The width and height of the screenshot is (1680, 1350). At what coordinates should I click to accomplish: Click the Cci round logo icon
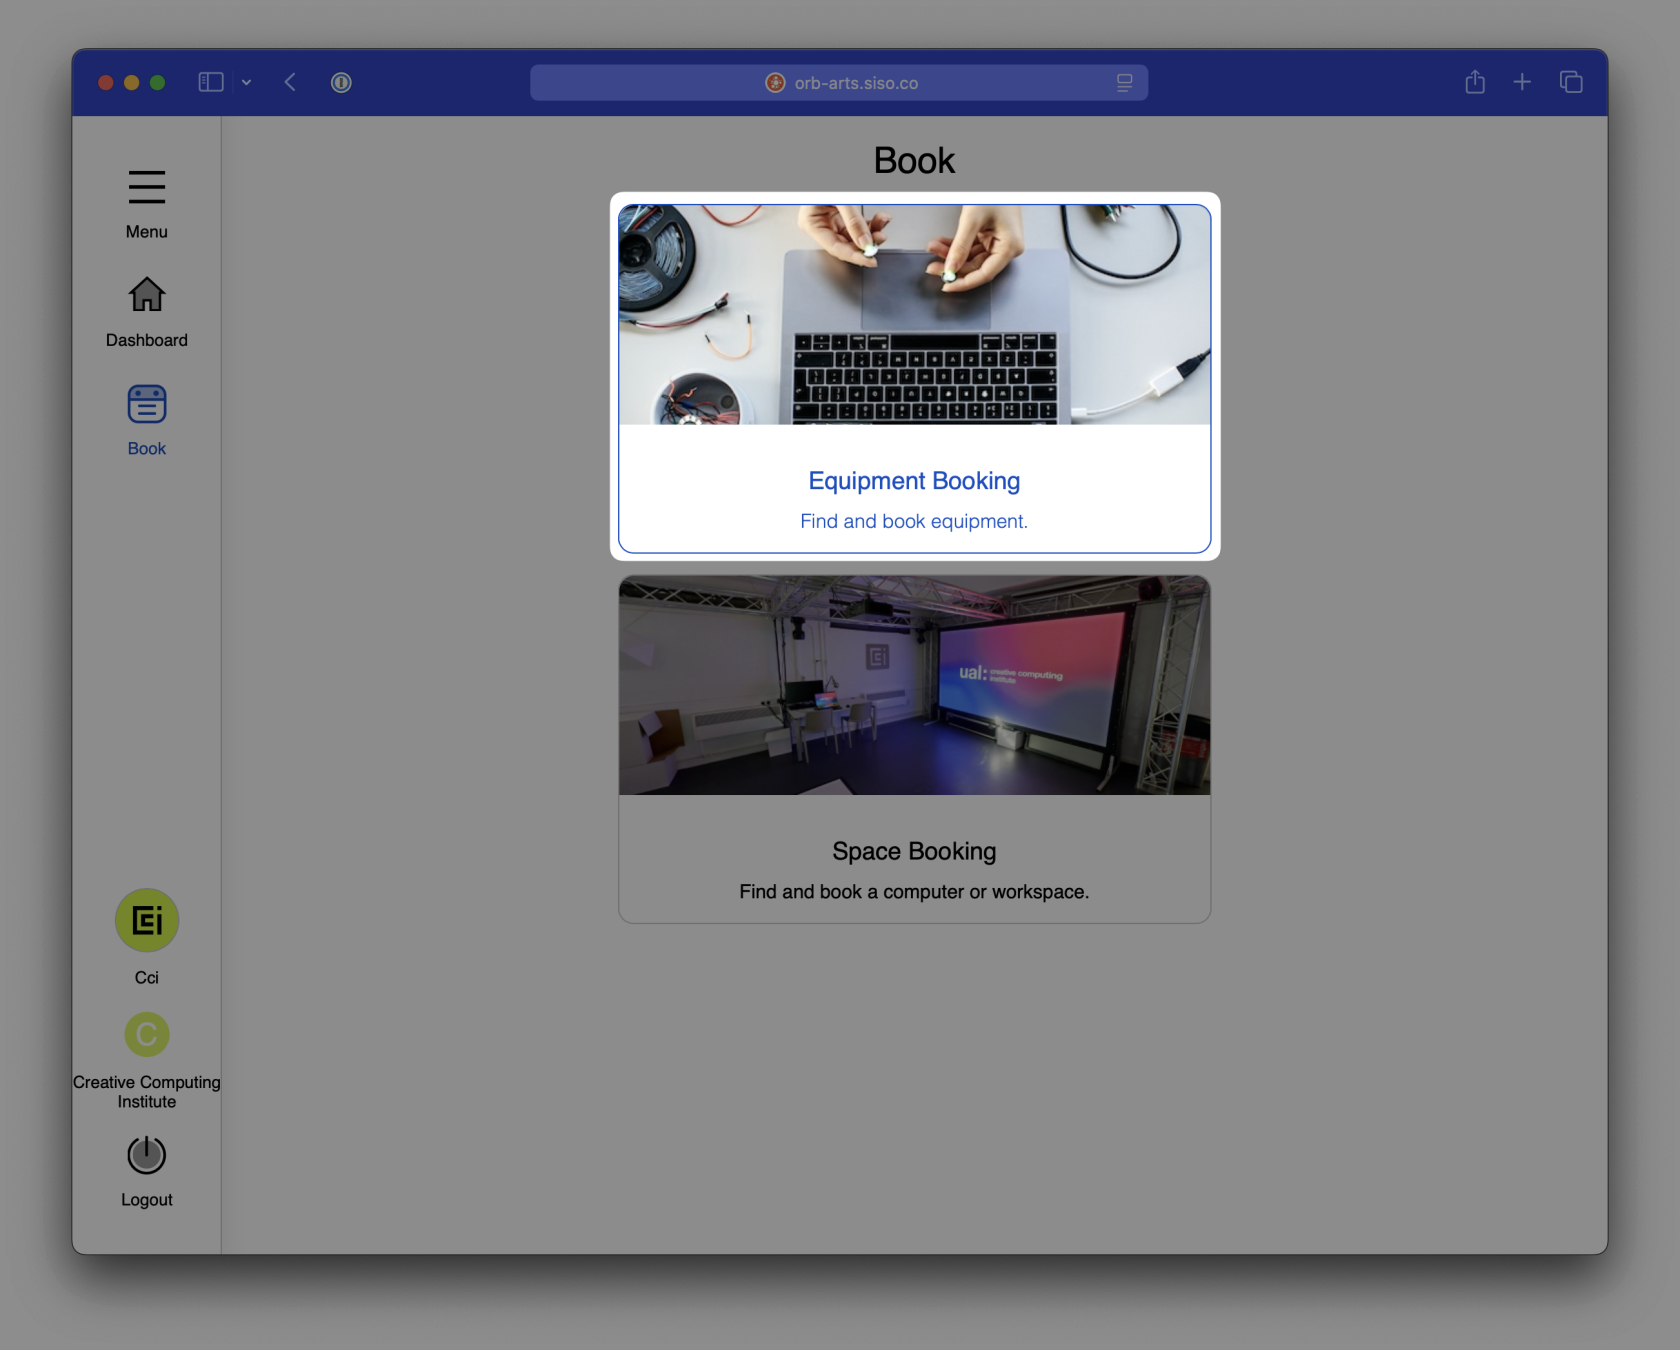click(146, 920)
